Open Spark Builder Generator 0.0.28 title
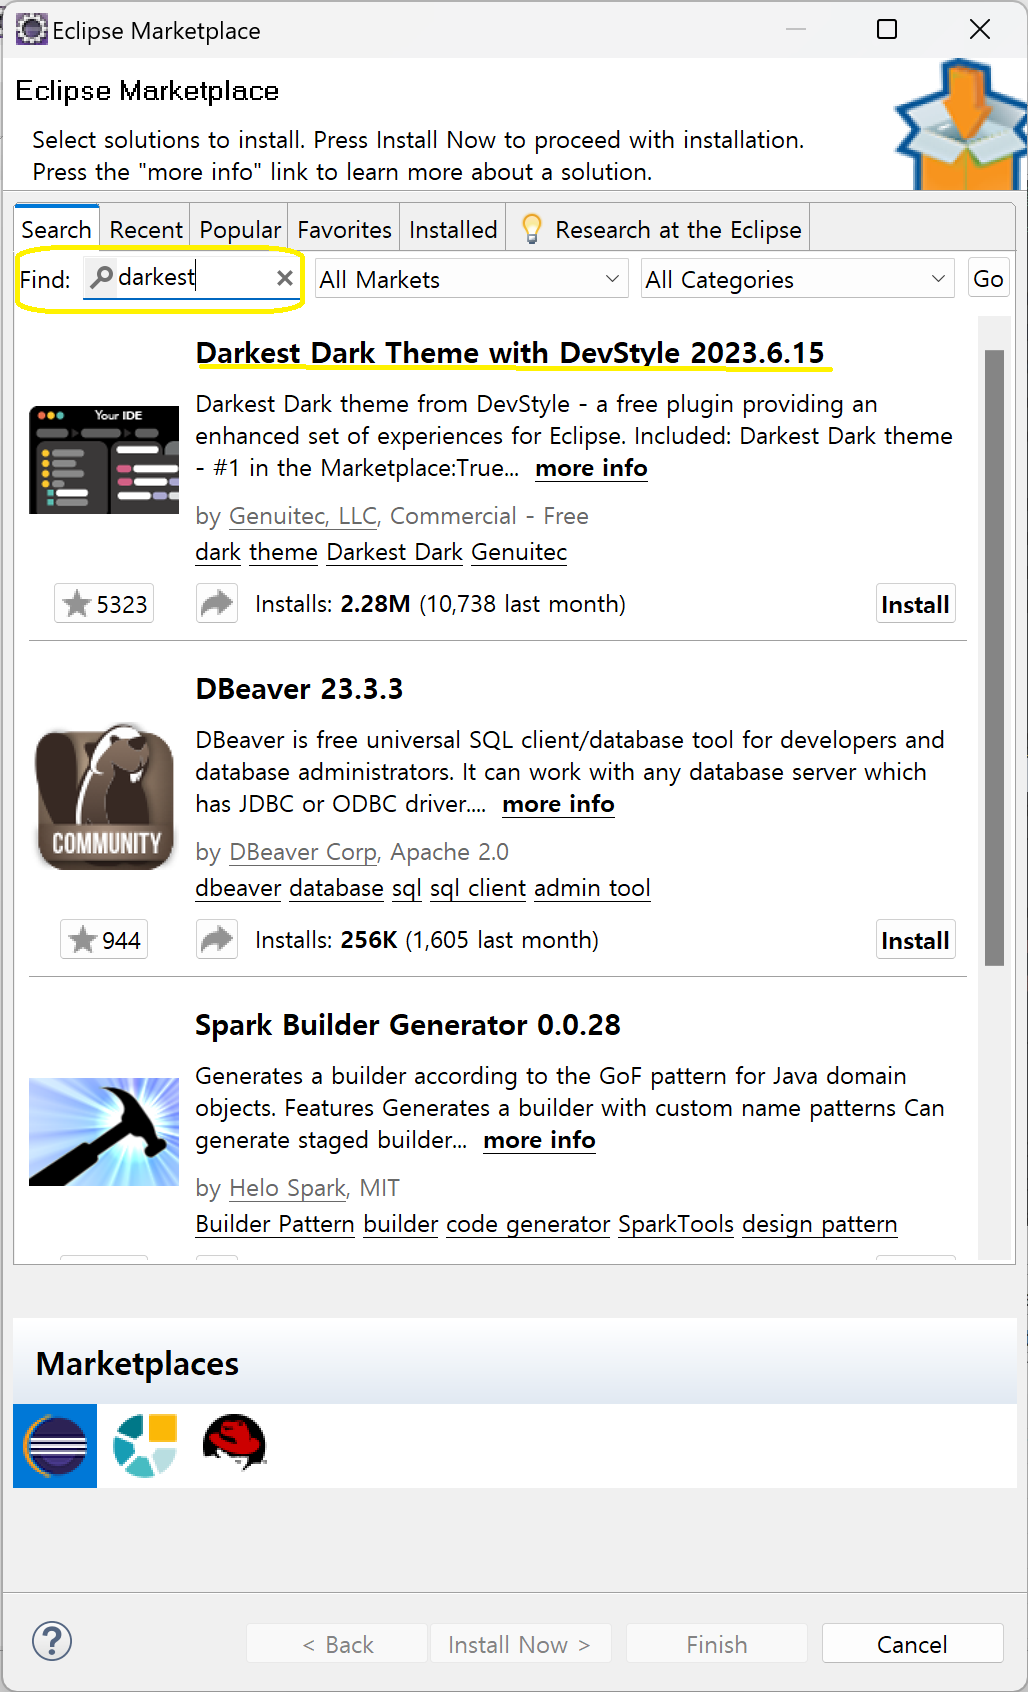The height and width of the screenshot is (1692, 1028). [x=408, y=1025]
